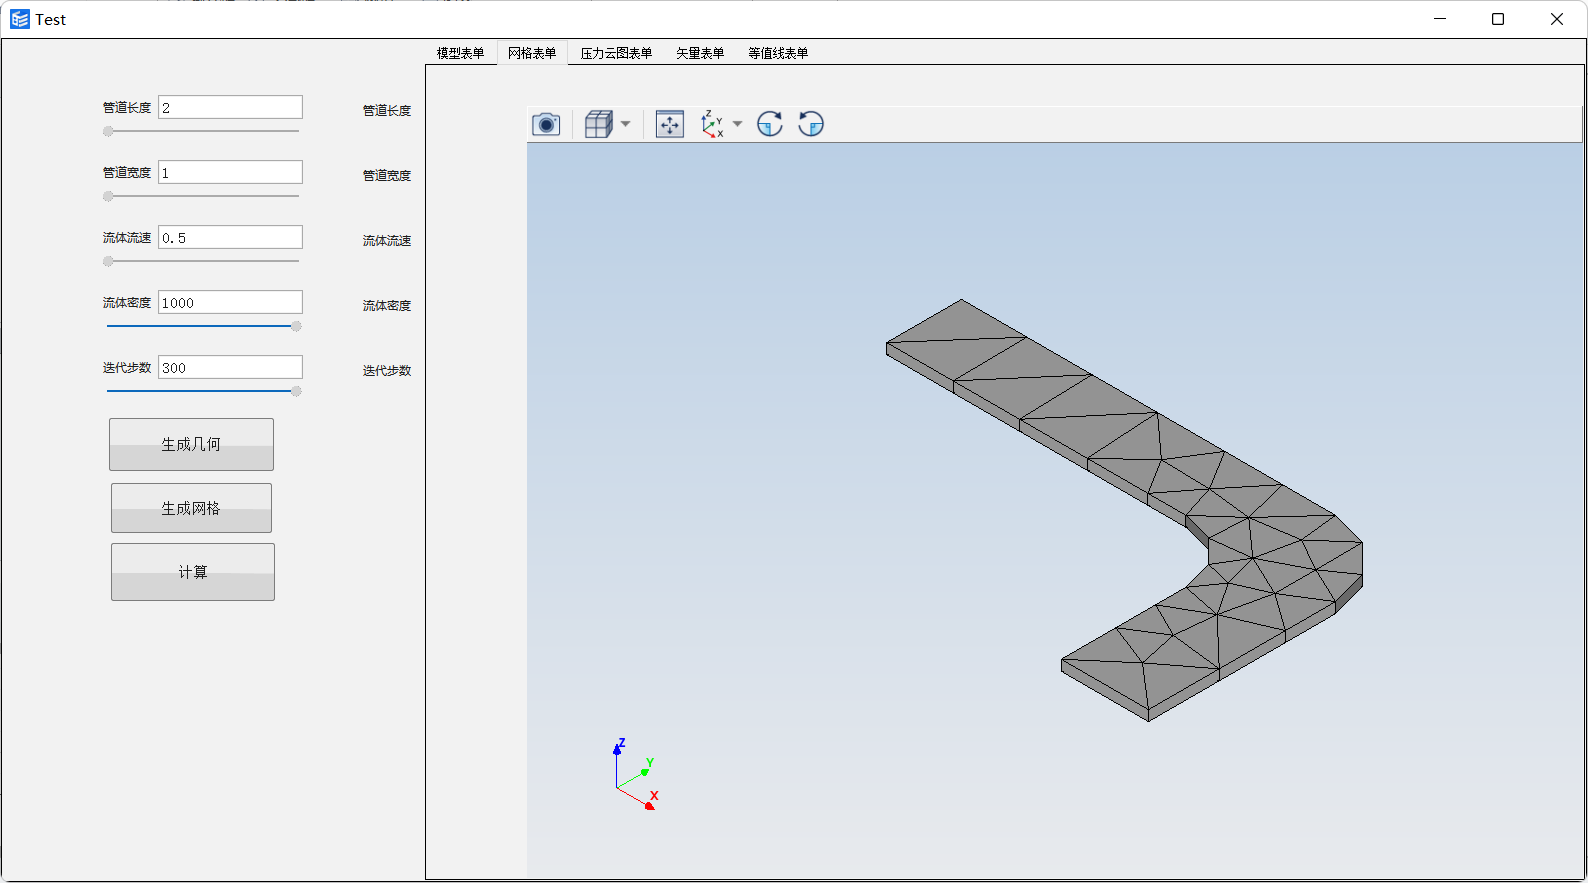Click the Test app icon in title bar
Image resolution: width=1588 pixels, height=883 pixels.
19,19
